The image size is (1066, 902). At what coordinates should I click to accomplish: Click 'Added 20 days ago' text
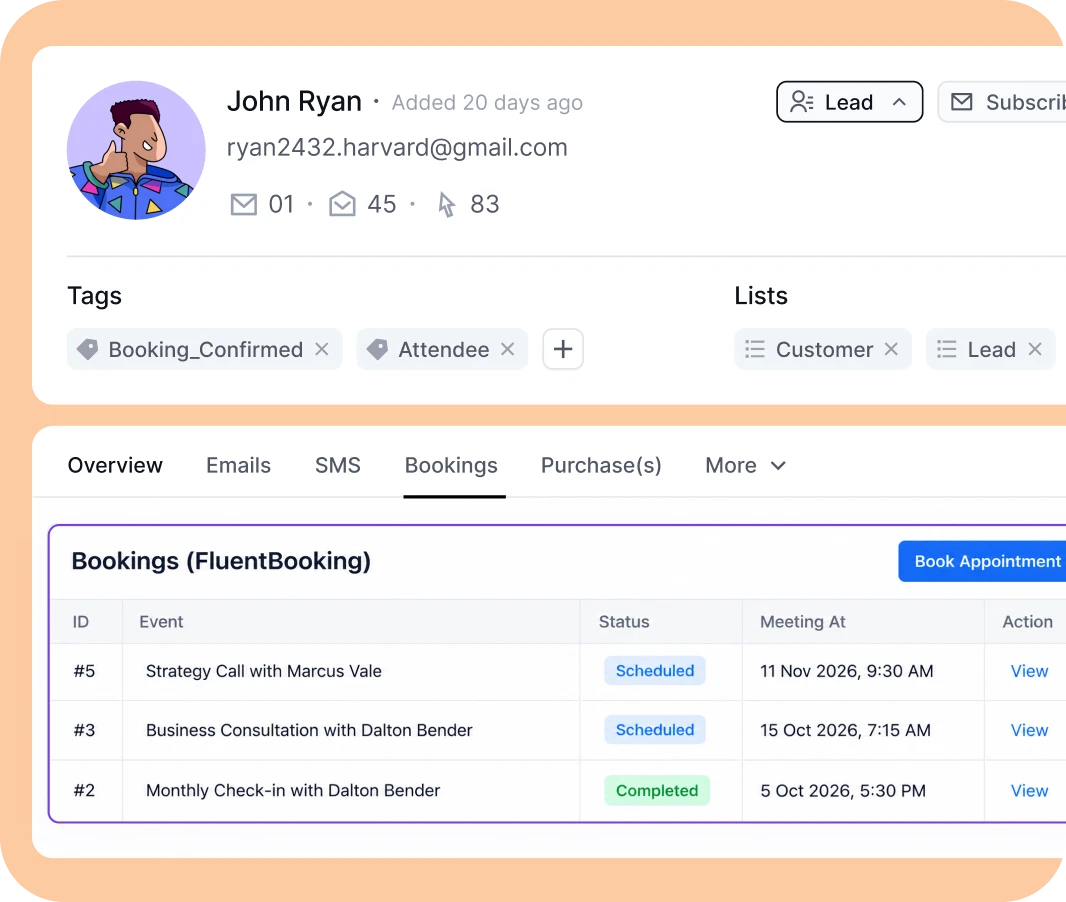point(487,102)
